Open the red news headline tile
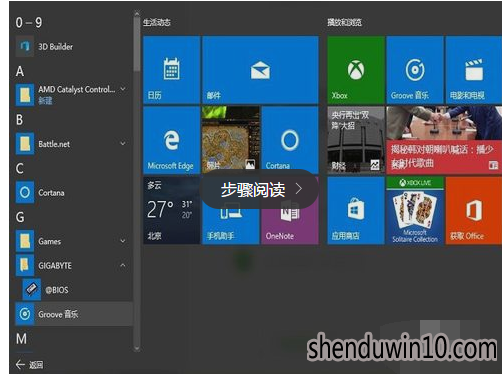The height and width of the screenshot is (374, 502). click(x=444, y=140)
